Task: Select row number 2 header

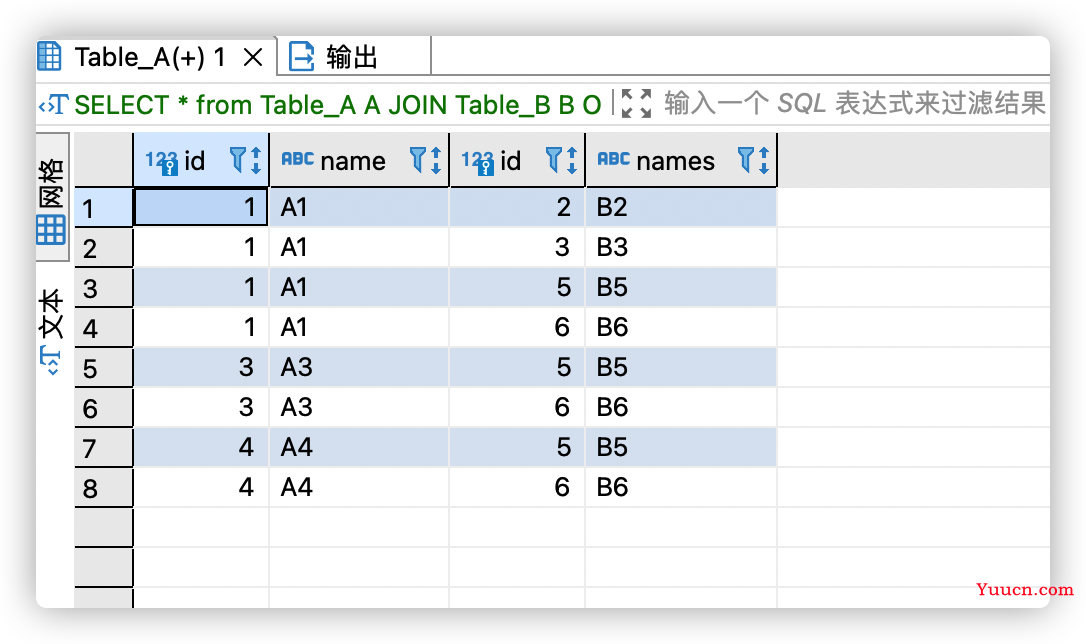Action: click(103, 248)
